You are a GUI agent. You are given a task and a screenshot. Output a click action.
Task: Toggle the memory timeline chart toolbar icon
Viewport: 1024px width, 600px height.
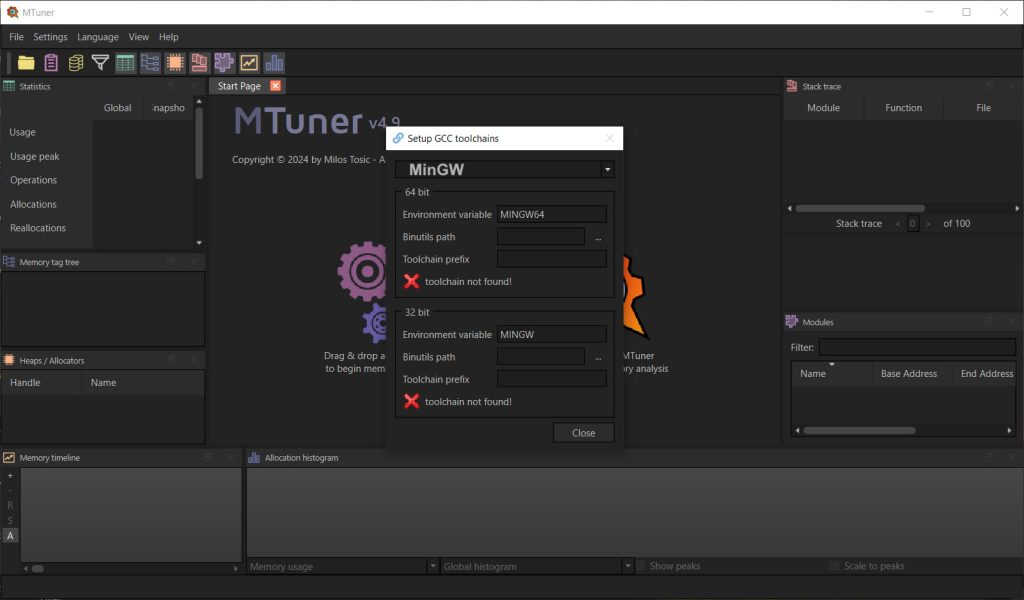click(x=249, y=63)
